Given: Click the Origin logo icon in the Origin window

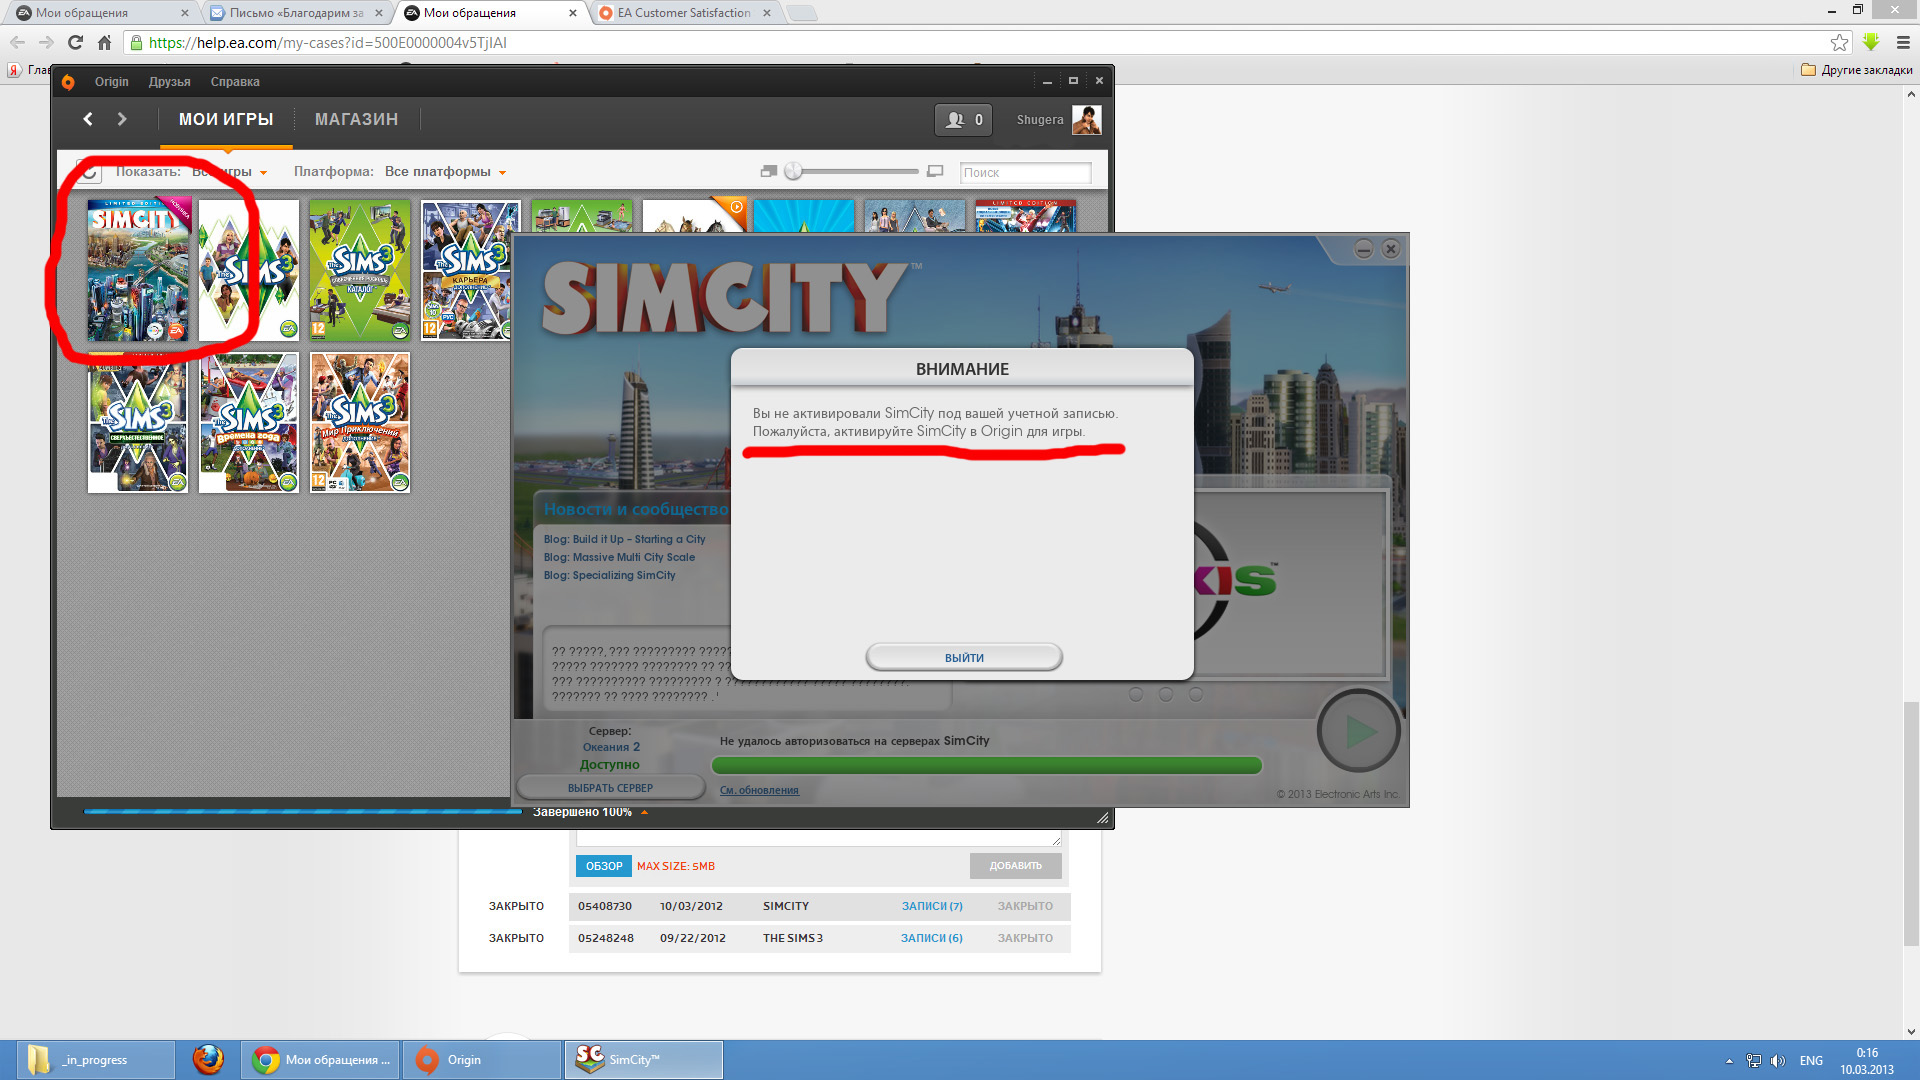Looking at the screenshot, I should pyautogui.click(x=68, y=82).
